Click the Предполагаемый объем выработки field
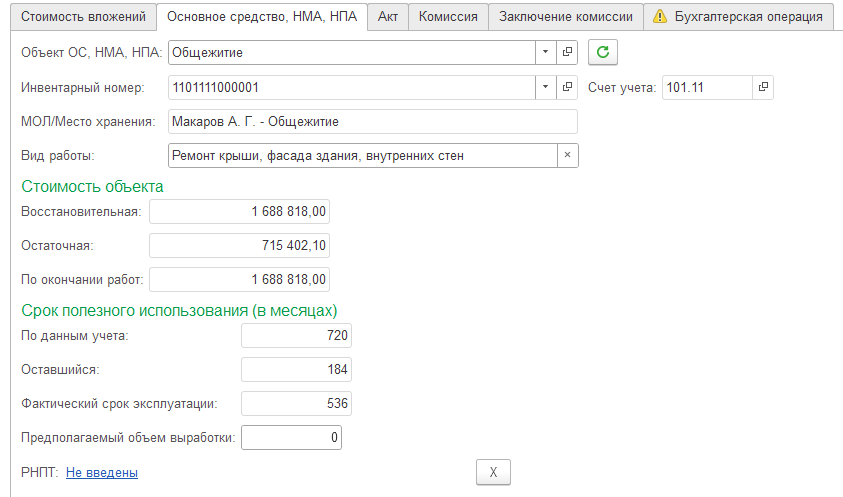843x497 pixels. tap(291, 437)
